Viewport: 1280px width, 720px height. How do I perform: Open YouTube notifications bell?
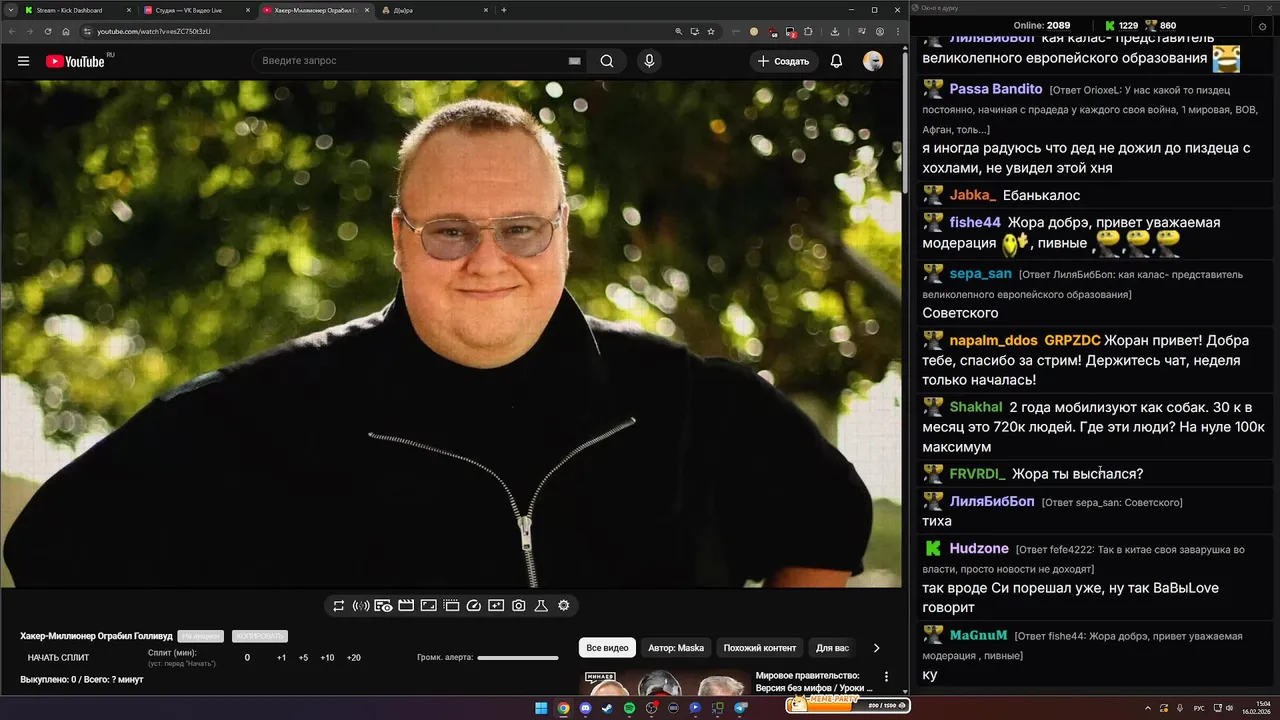pos(837,61)
